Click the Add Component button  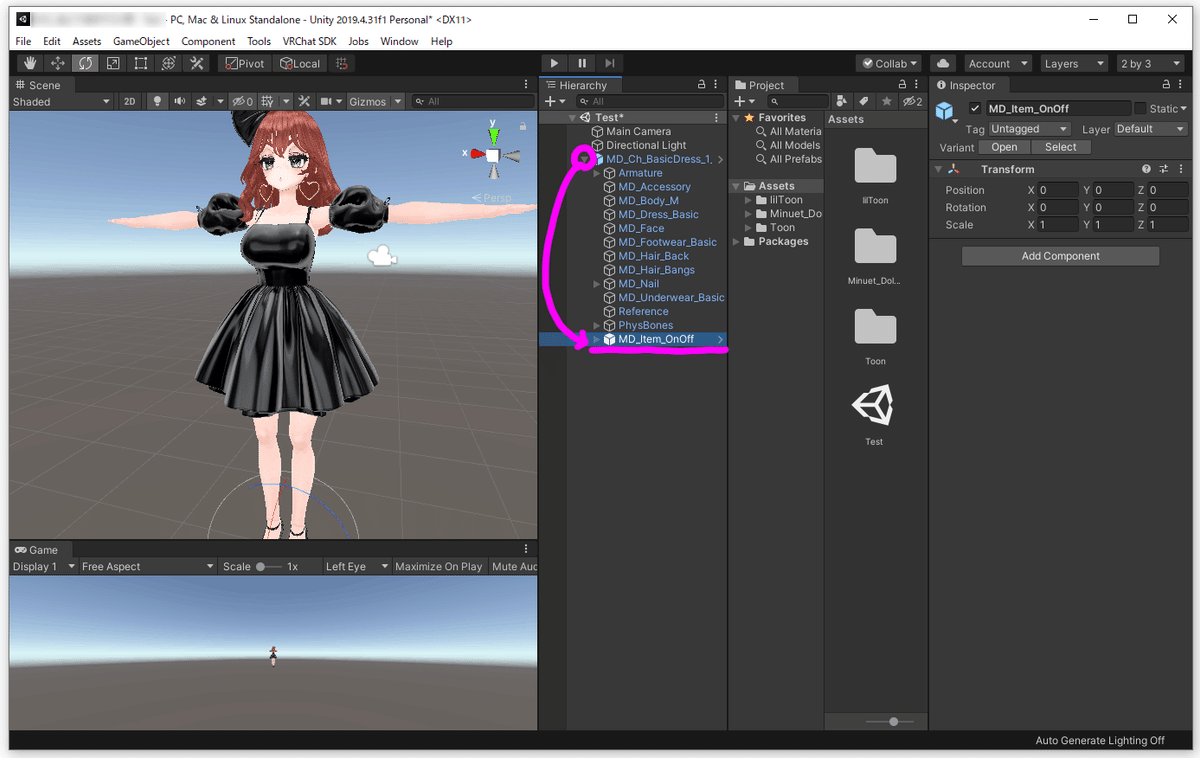click(x=1060, y=256)
